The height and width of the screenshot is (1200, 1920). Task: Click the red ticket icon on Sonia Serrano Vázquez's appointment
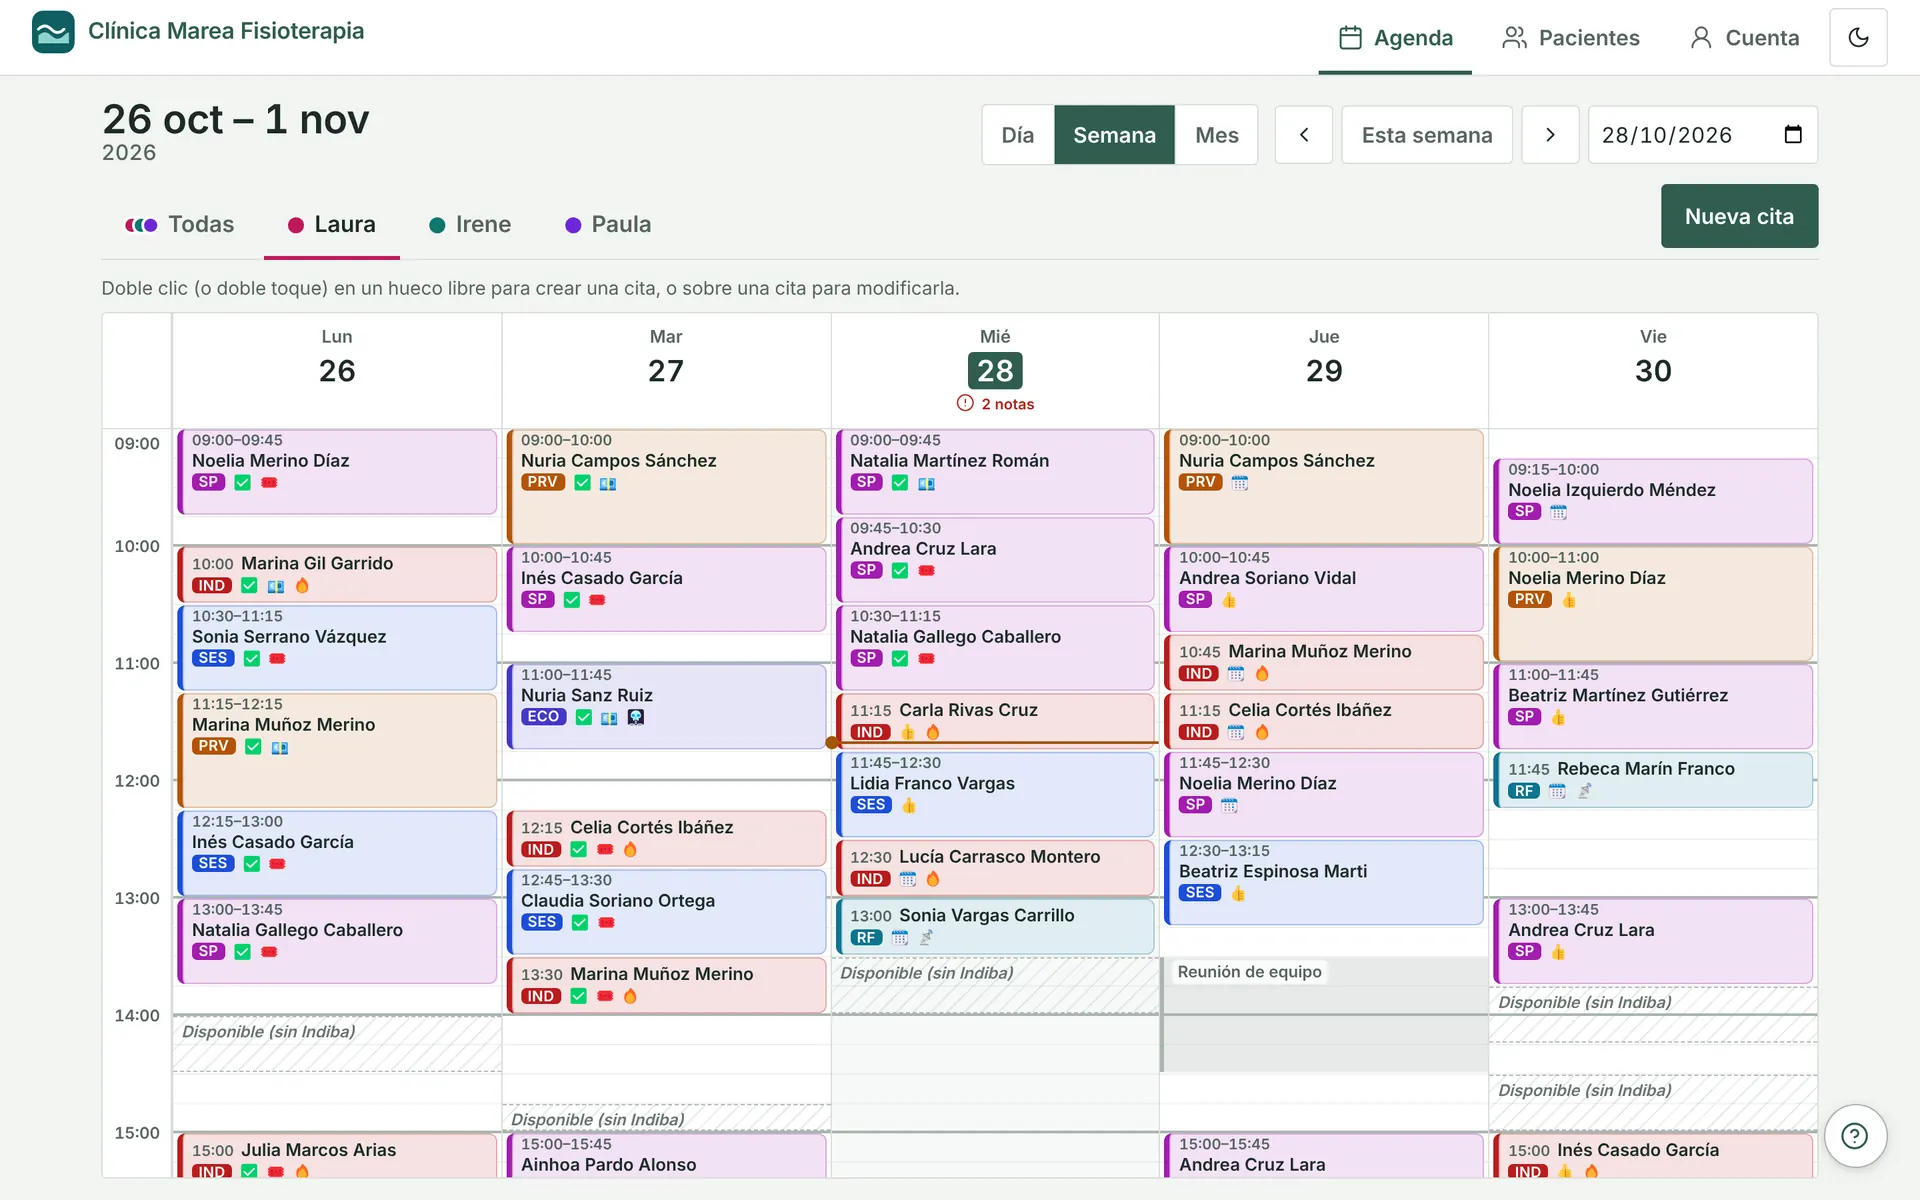tap(278, 659)
